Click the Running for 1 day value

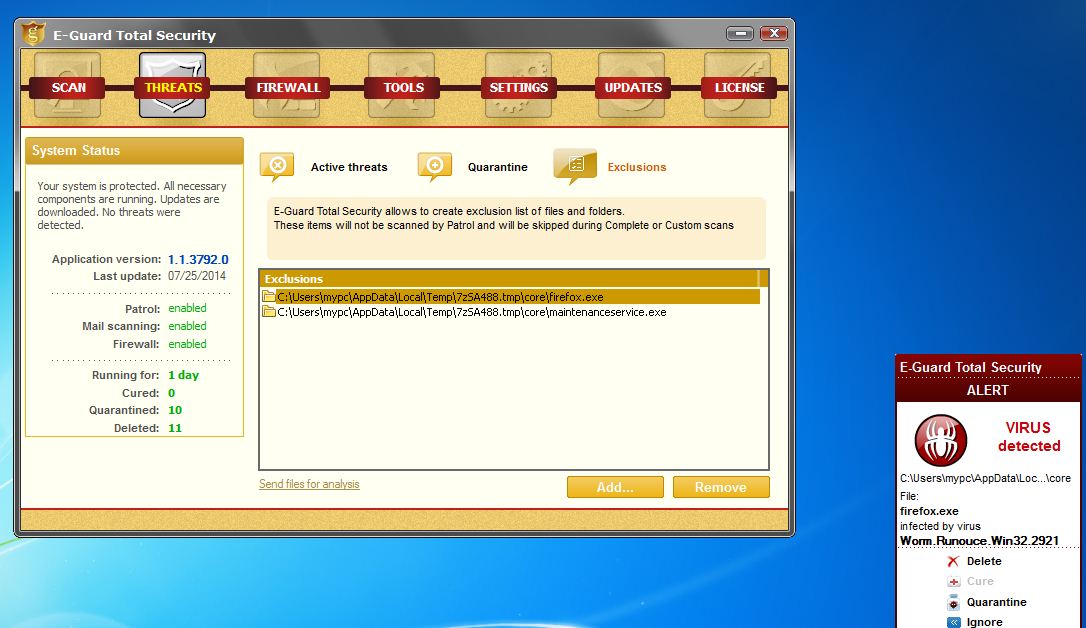tap(184, 375)
